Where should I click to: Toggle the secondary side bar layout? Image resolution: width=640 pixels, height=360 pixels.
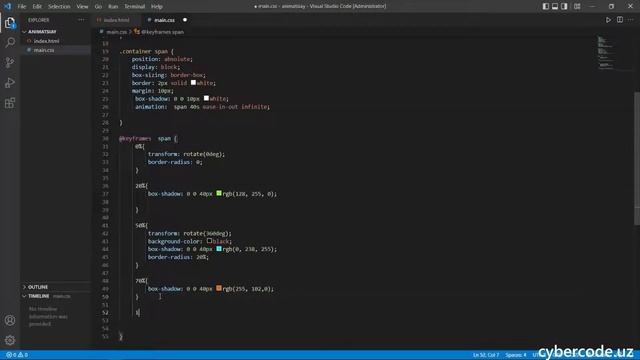tap(564, 6)
